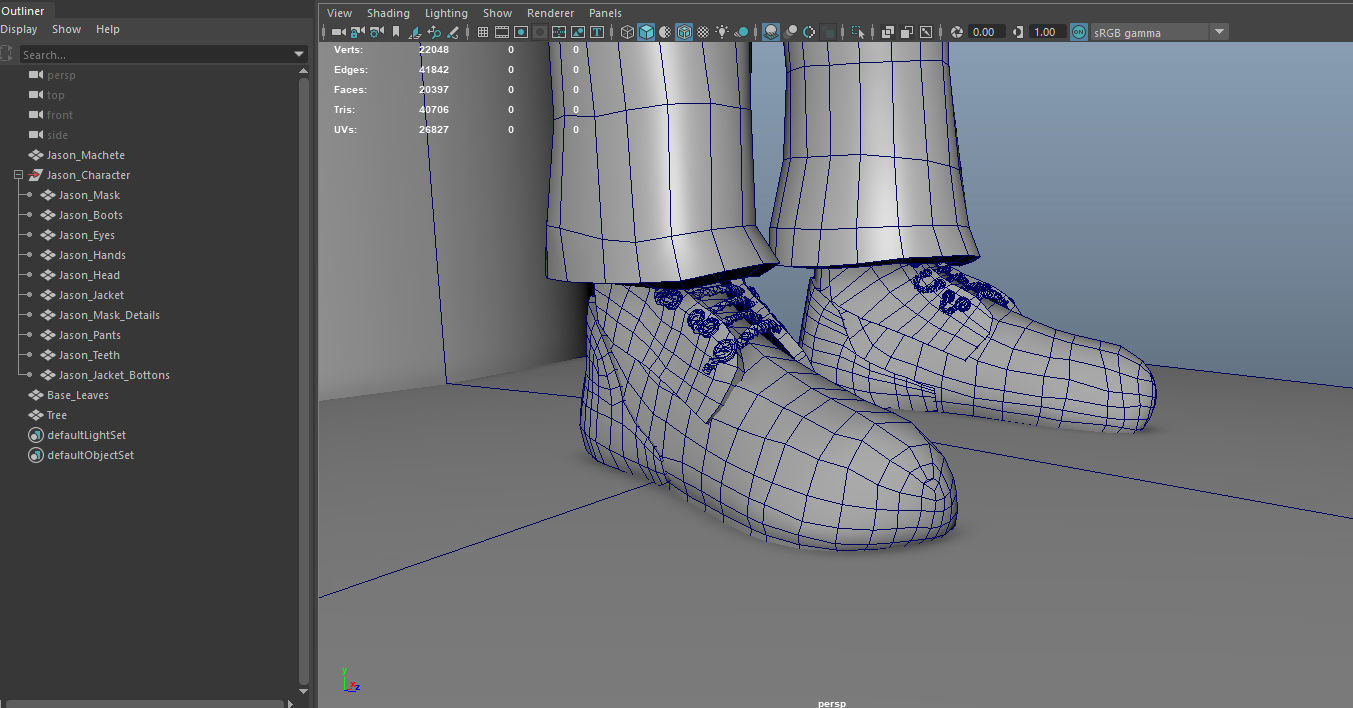Switch to Wireframe display icon
The height and width of the screenshot is (708, 1353).
[627, 32]
